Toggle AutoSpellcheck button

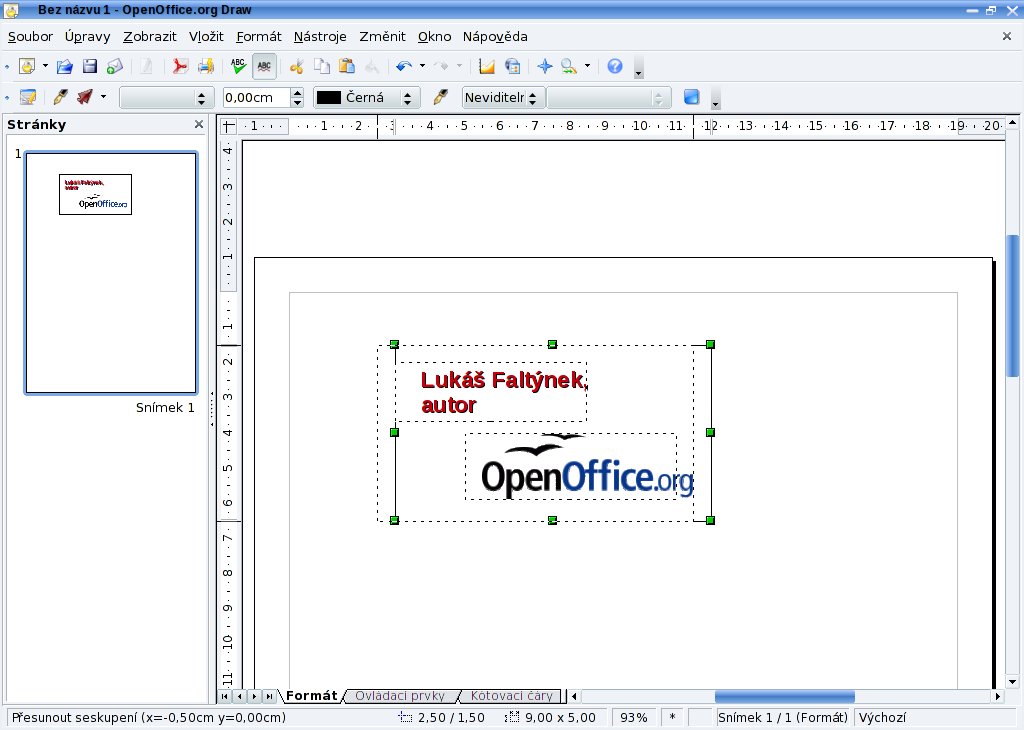pyautogui.click(x=264, y=66)
